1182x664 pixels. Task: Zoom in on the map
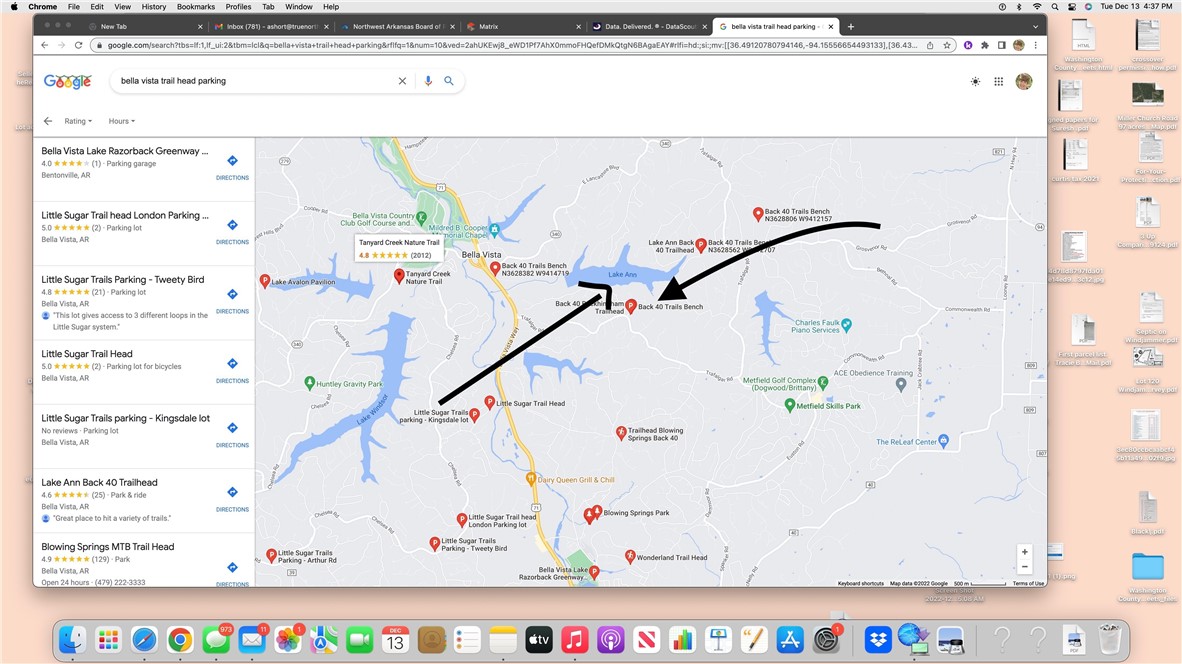[x=1024, y=552]
